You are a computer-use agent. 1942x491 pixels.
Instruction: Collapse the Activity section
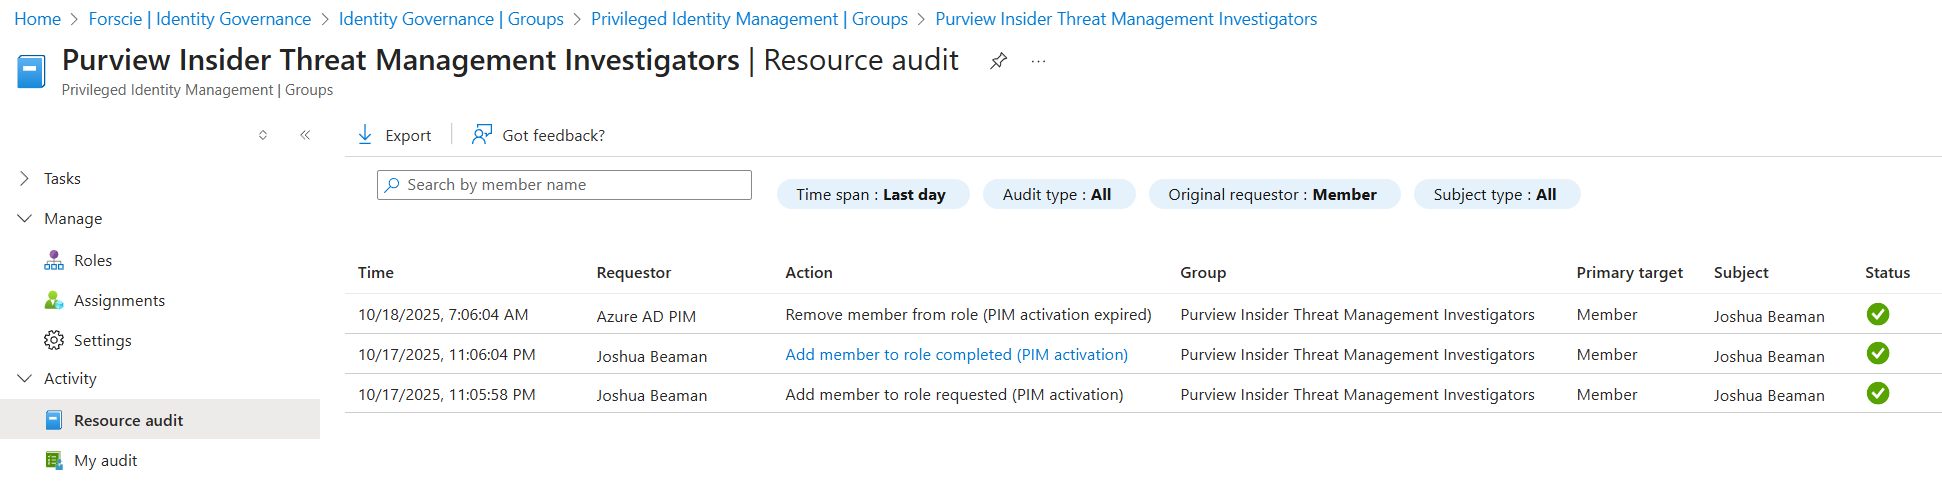25,379
